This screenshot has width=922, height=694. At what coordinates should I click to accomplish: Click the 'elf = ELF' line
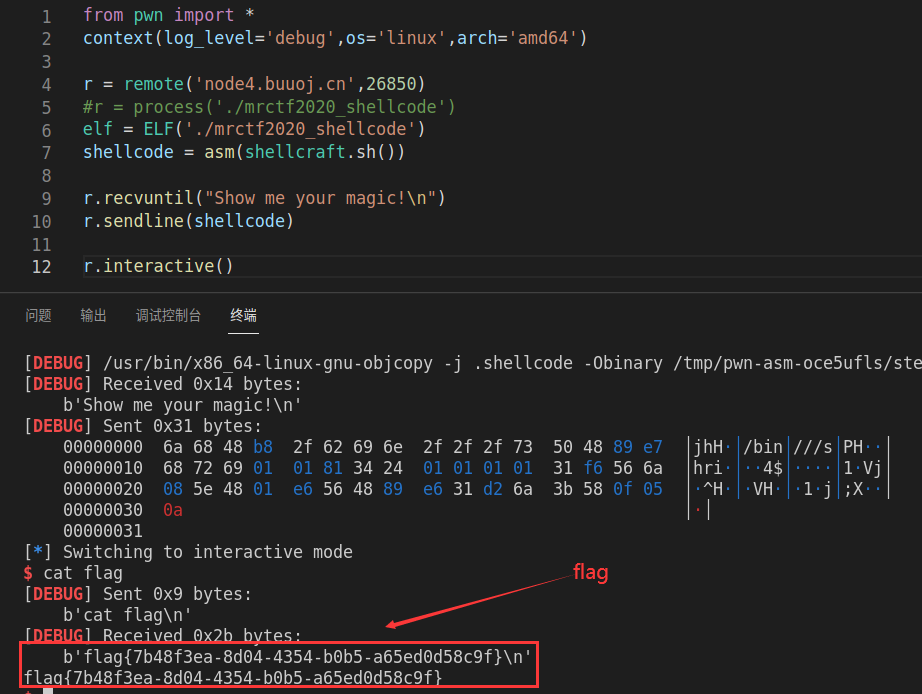pos(253,129)
